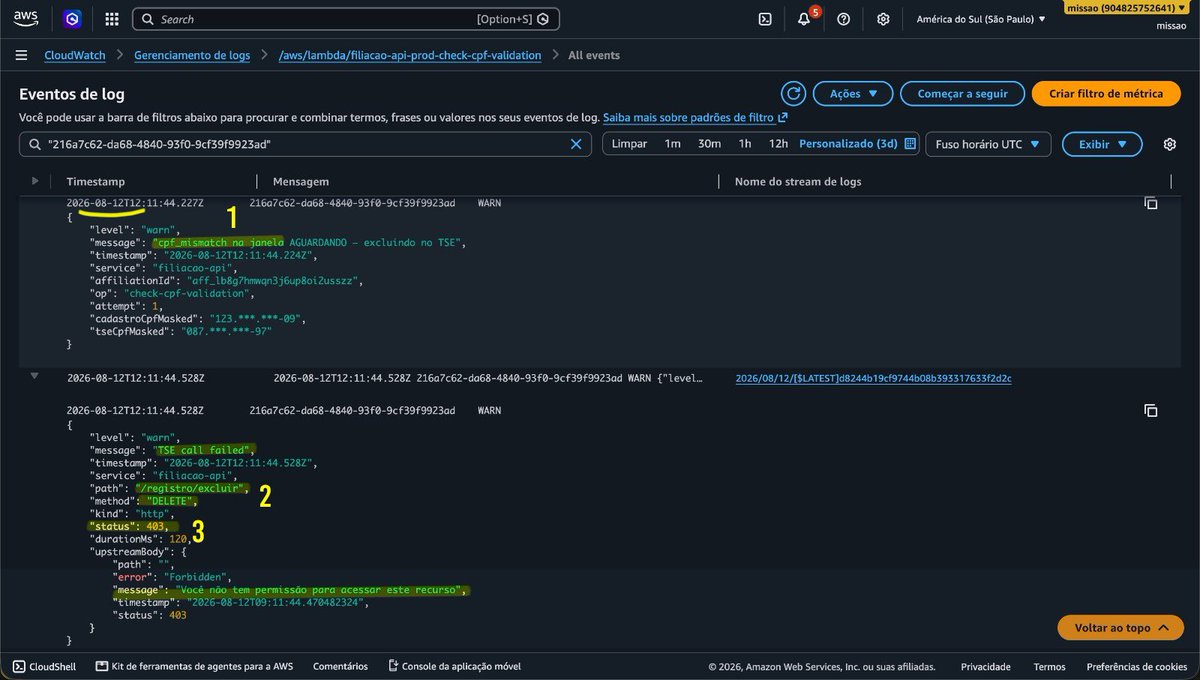Image resolution: width=1200 pixels, height=680 pixels.
Task: Open the settings gear in top bar
Action: coord(883,19)
